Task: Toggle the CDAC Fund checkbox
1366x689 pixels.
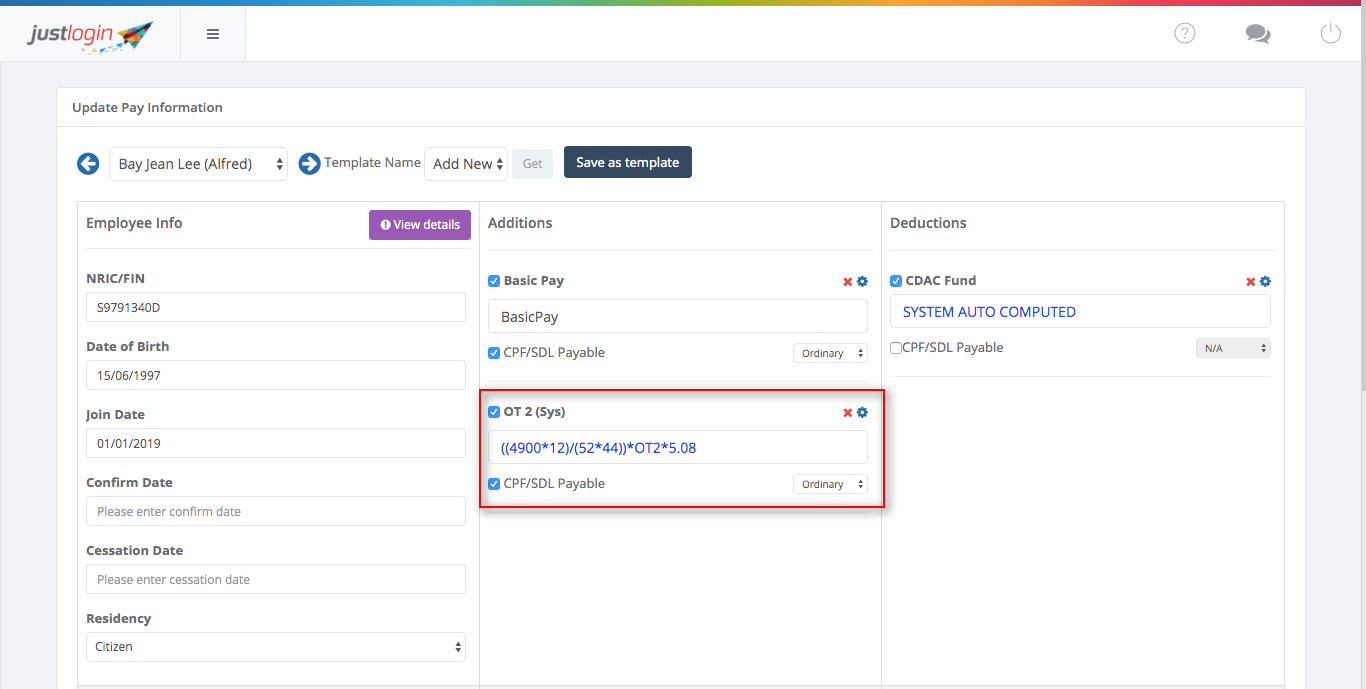Action: pos(896,281)
